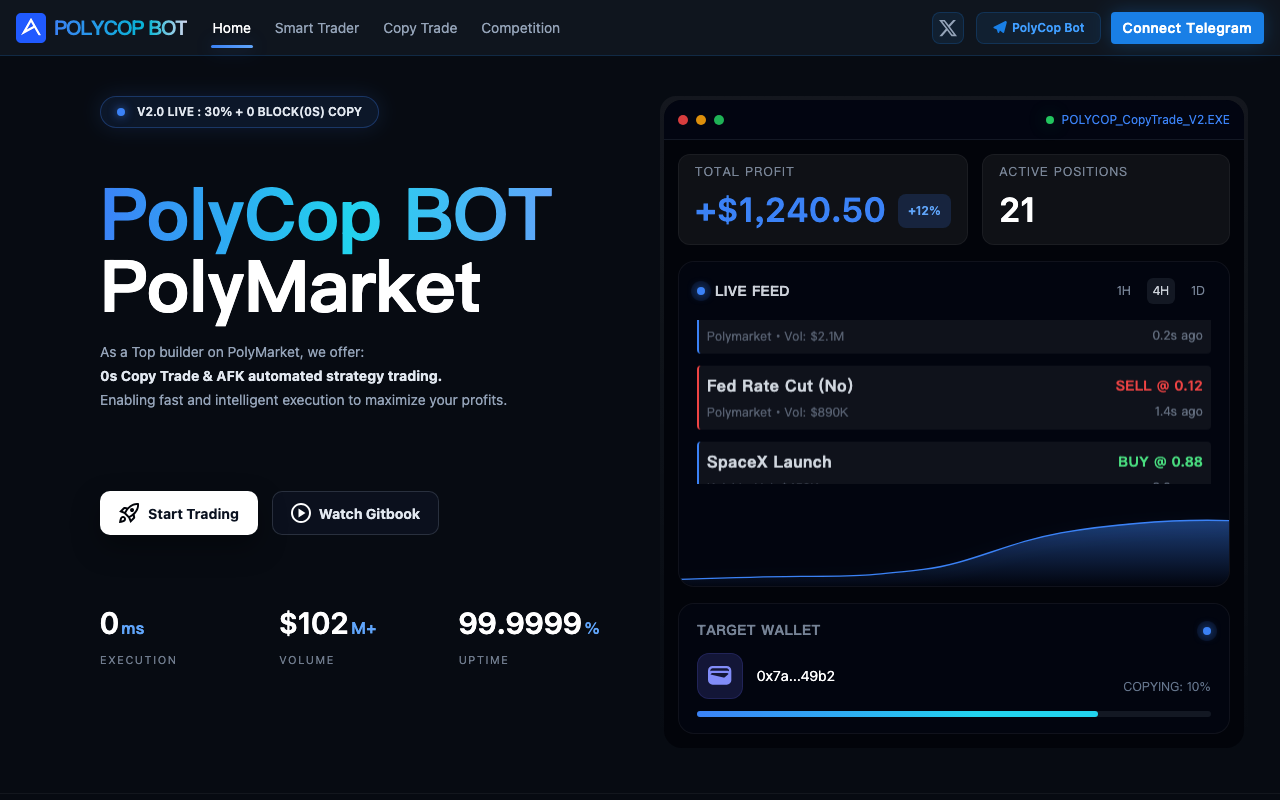Click the 0.2s ago feed timestamp
The width and height of the screenshot is (1280, 800).
tap(1177, 336)
